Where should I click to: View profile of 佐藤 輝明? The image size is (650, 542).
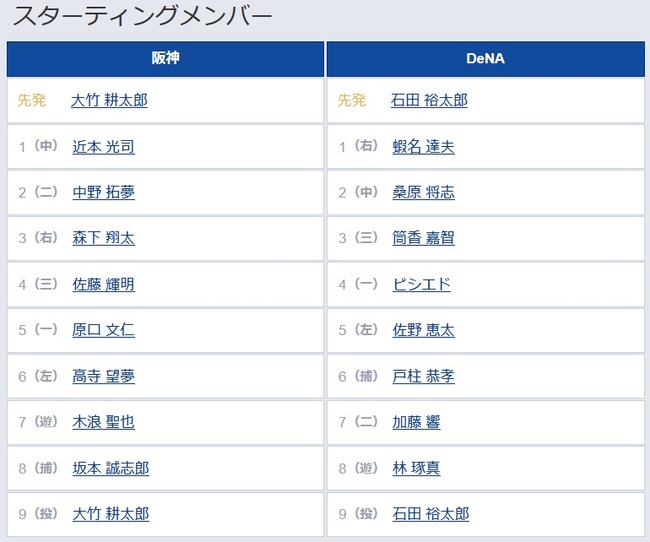click(x=103, y=284)
